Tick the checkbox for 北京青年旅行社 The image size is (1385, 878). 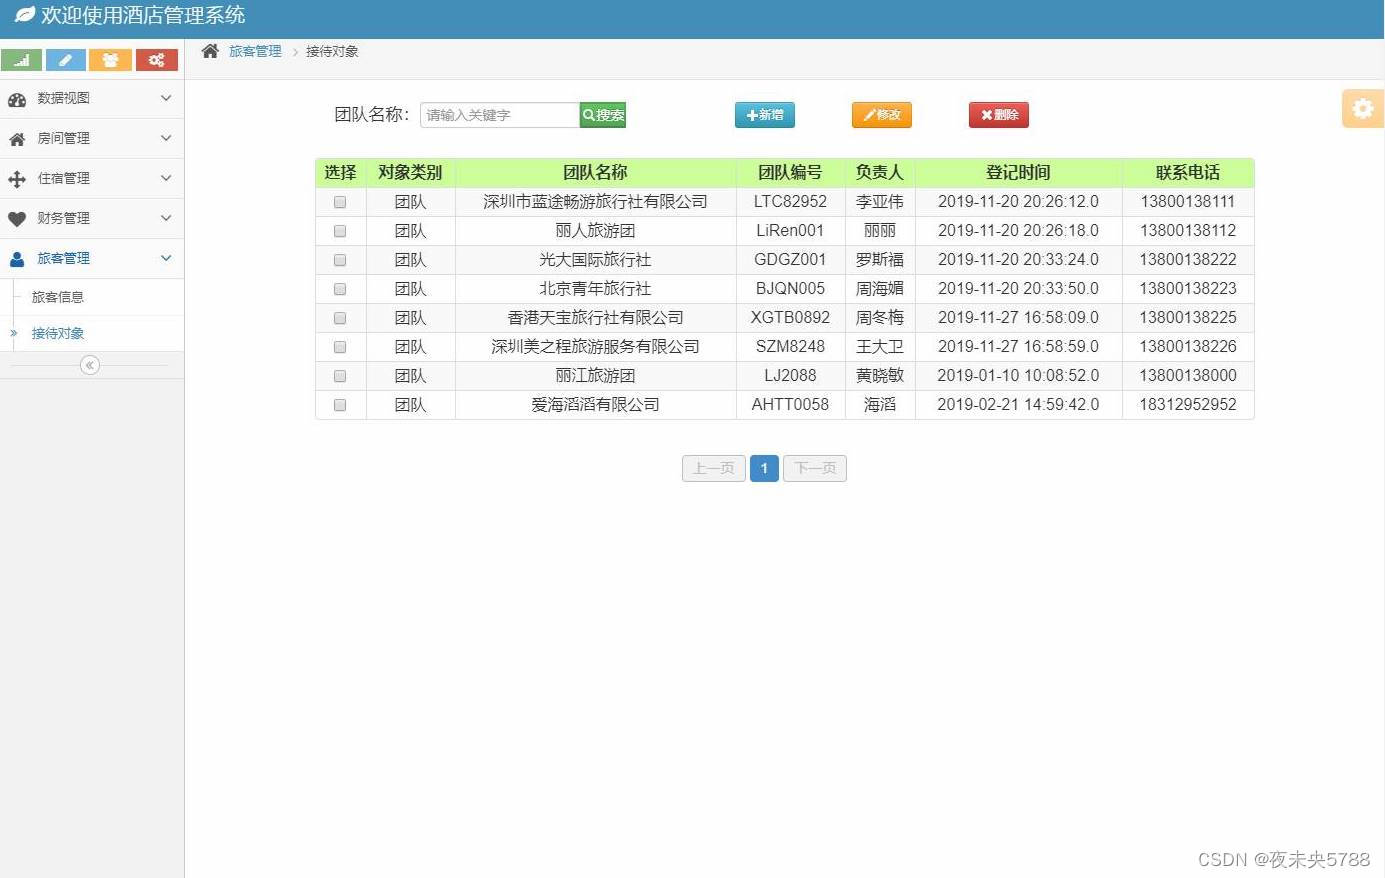[x=340, y=289]
